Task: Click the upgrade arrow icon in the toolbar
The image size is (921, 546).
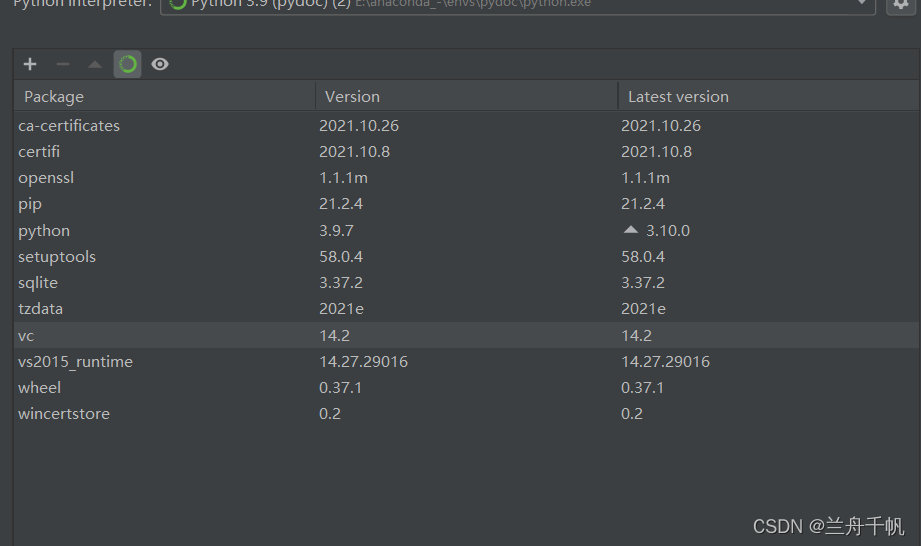Action: pos(95,64)
